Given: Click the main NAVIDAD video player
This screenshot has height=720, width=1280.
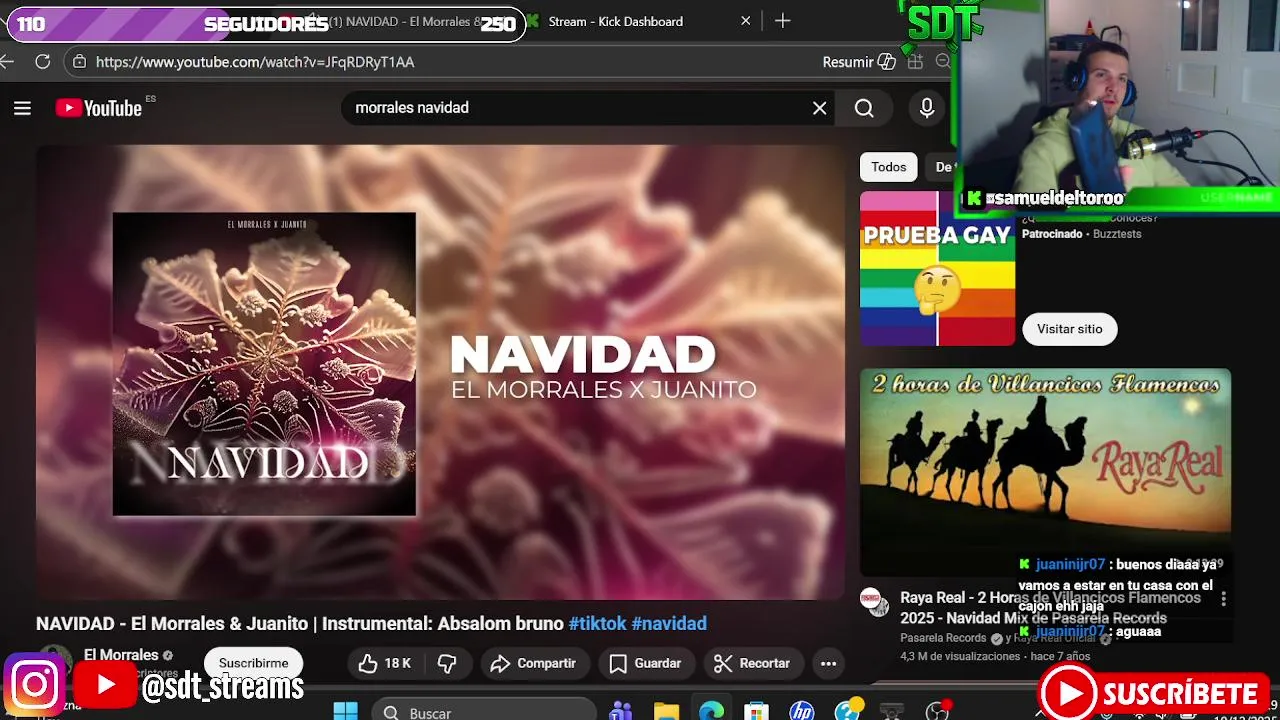Looking at the screenshot, I should 440,372.
